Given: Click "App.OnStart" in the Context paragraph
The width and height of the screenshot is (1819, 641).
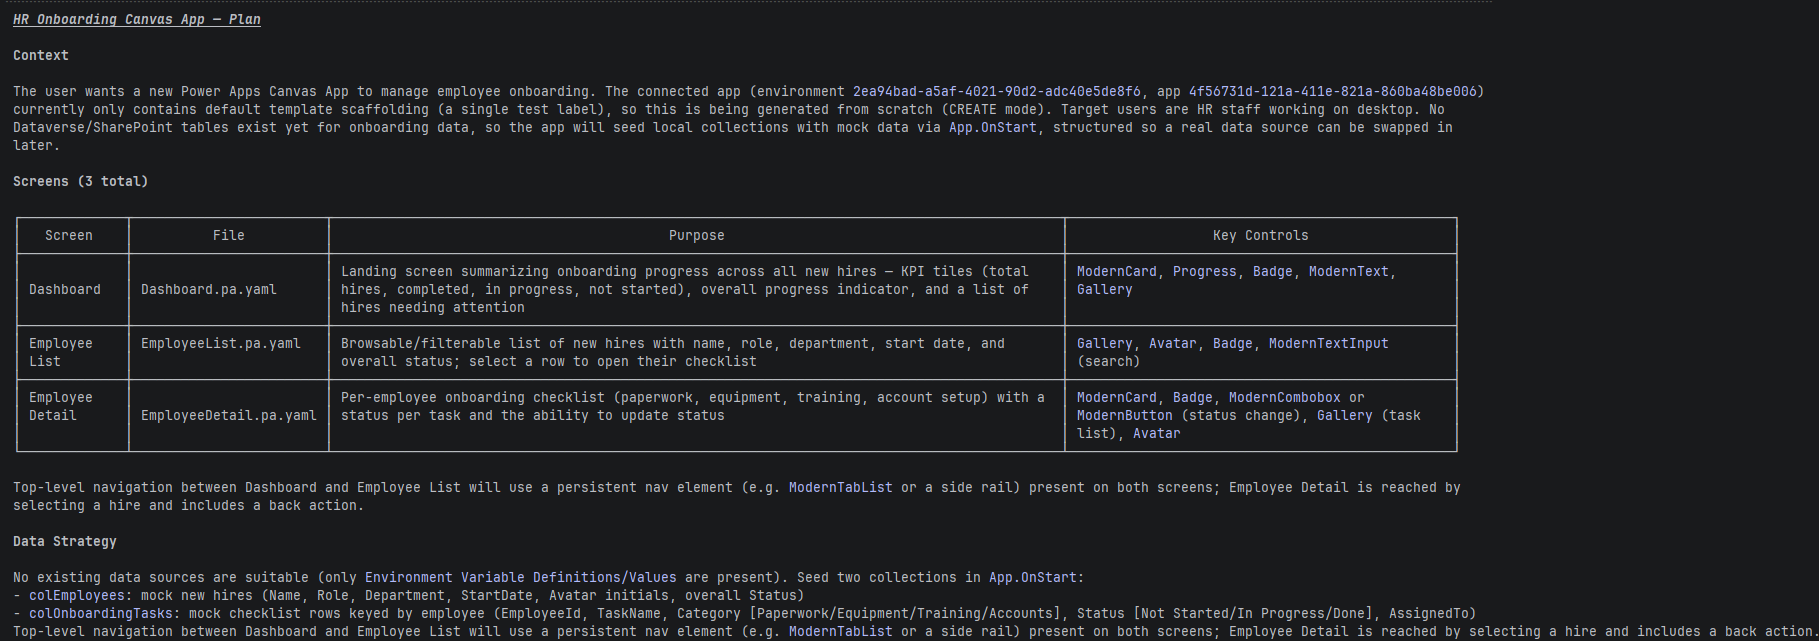Looking at the screenshot, I should click(993, 127).
